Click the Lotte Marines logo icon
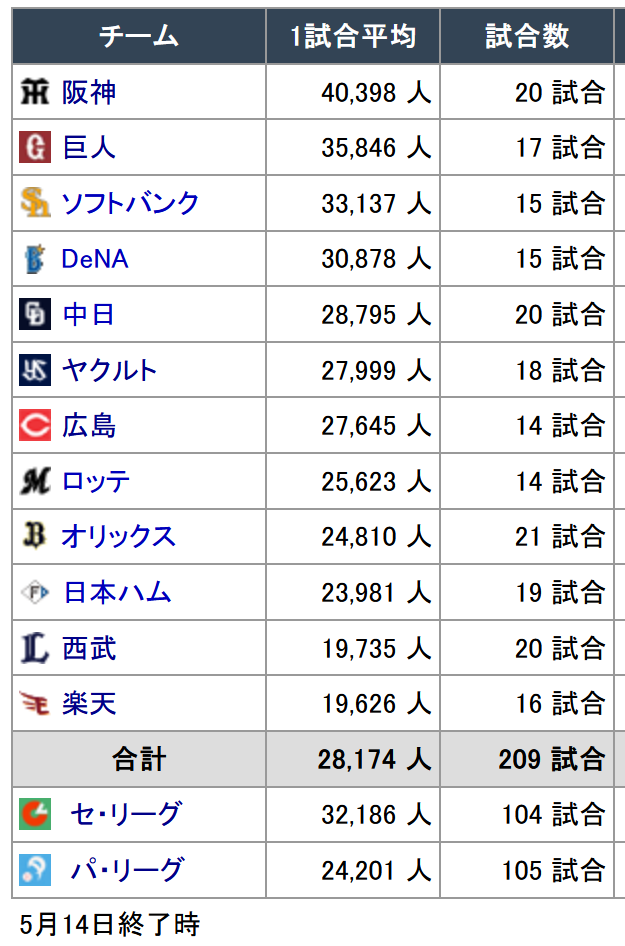625x946 pixels. [36, 481]
